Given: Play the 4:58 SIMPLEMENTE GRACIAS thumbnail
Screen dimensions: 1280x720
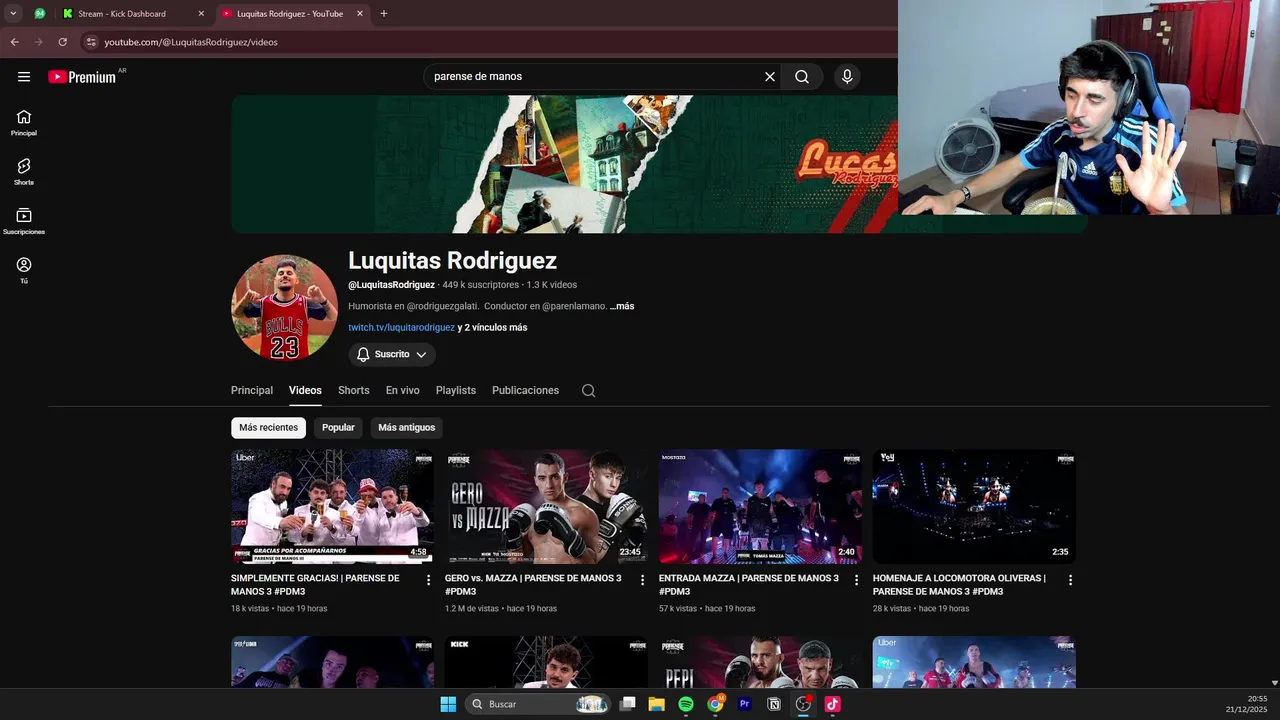Looking at the screenshot, I should click(x=332, y=507).
